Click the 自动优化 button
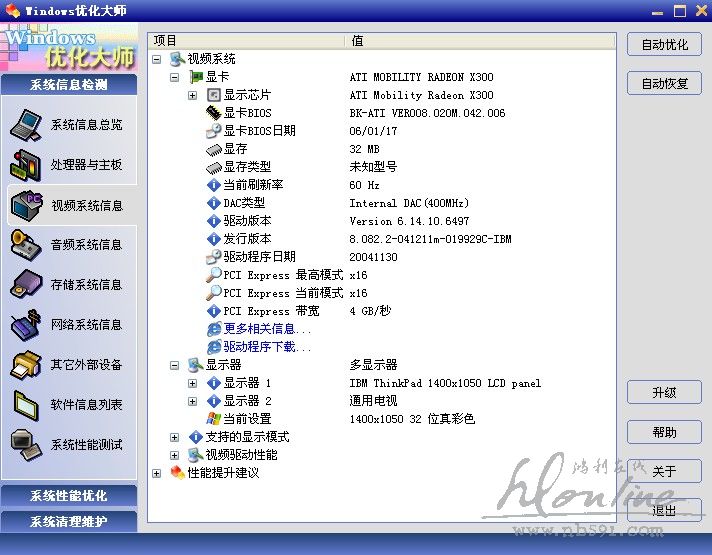712x555 pixels. tap(664, 45)
